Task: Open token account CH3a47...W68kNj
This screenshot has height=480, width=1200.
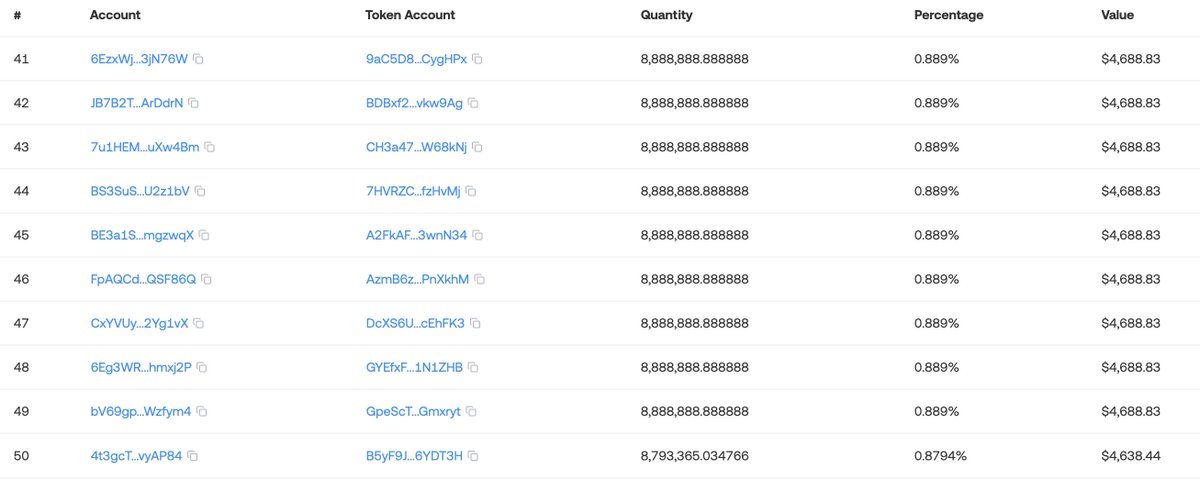Action: [416, 147]
